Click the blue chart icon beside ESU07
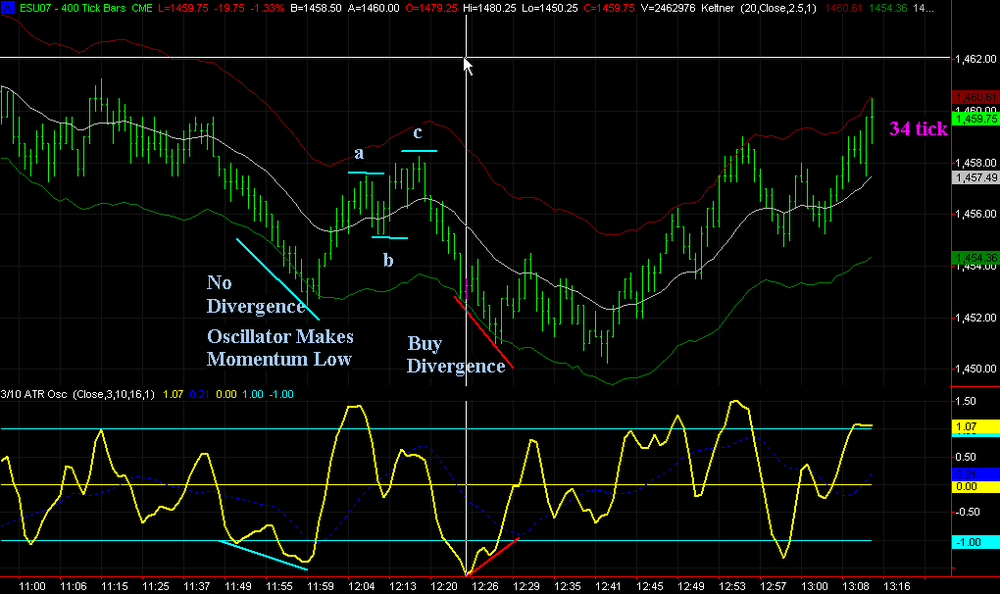1000x594 pixels. [x=9, y=8]
